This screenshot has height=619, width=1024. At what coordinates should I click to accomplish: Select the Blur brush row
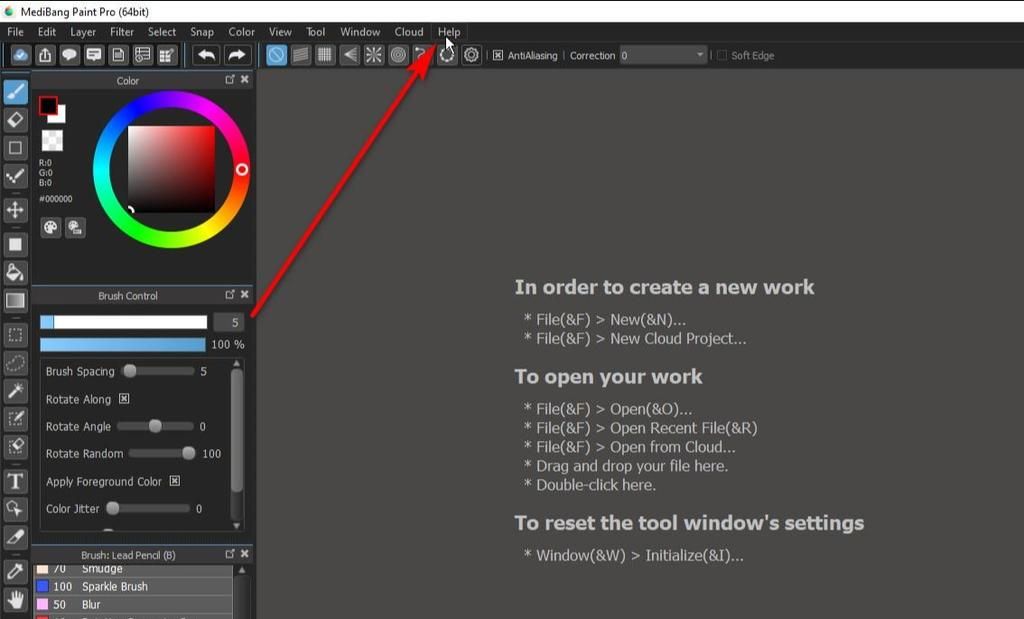(133, 605)
